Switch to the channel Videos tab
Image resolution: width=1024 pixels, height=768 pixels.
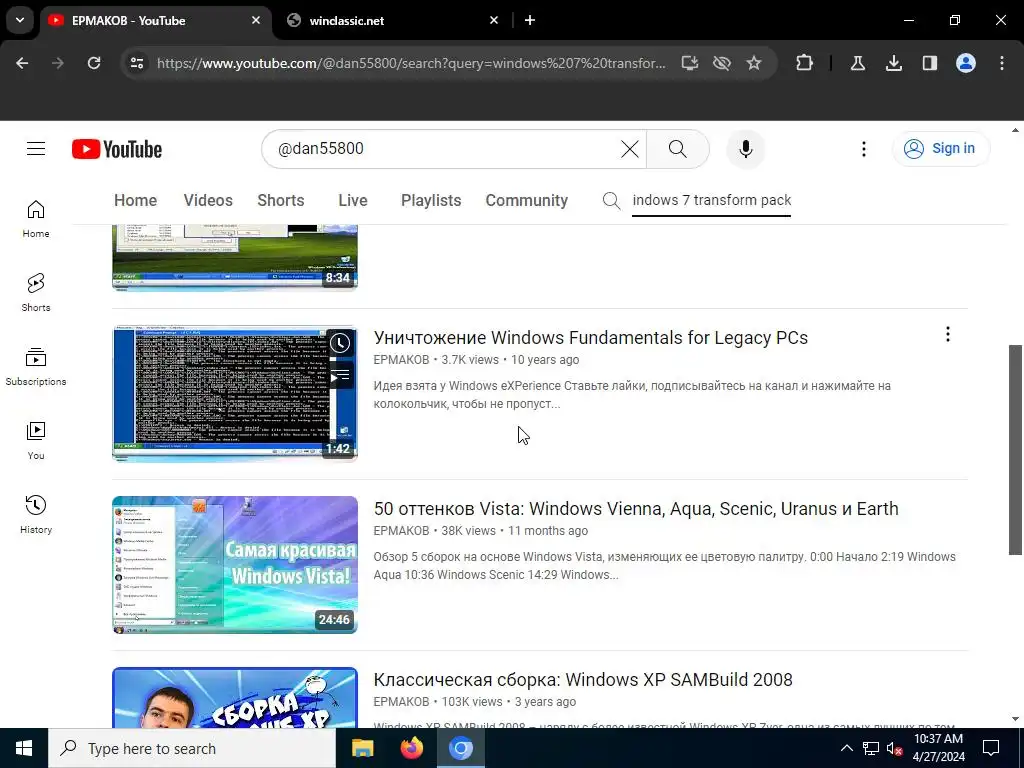(x=208, y=200)
